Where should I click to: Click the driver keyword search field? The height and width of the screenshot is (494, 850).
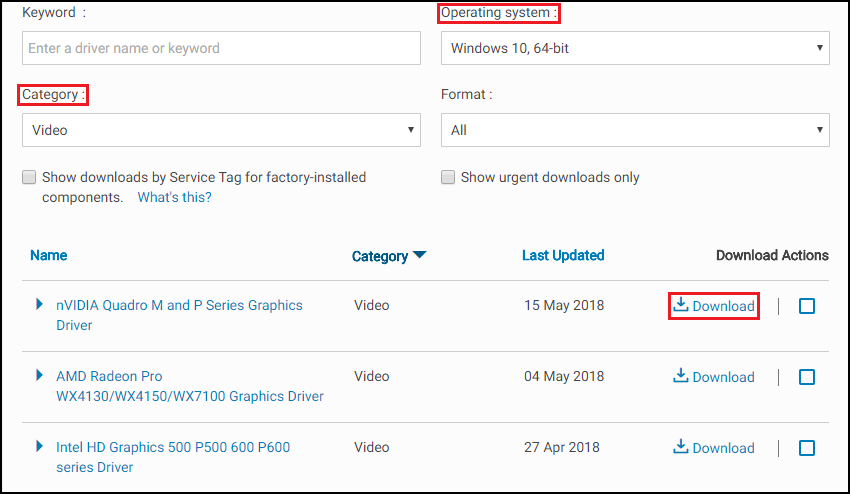pos(221,48)
